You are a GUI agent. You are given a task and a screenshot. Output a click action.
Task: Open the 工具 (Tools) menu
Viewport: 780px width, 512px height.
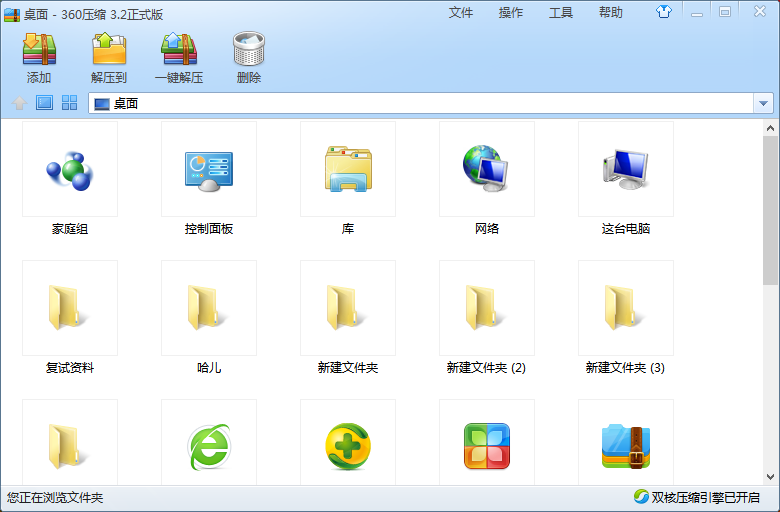[x=561, y=12]
